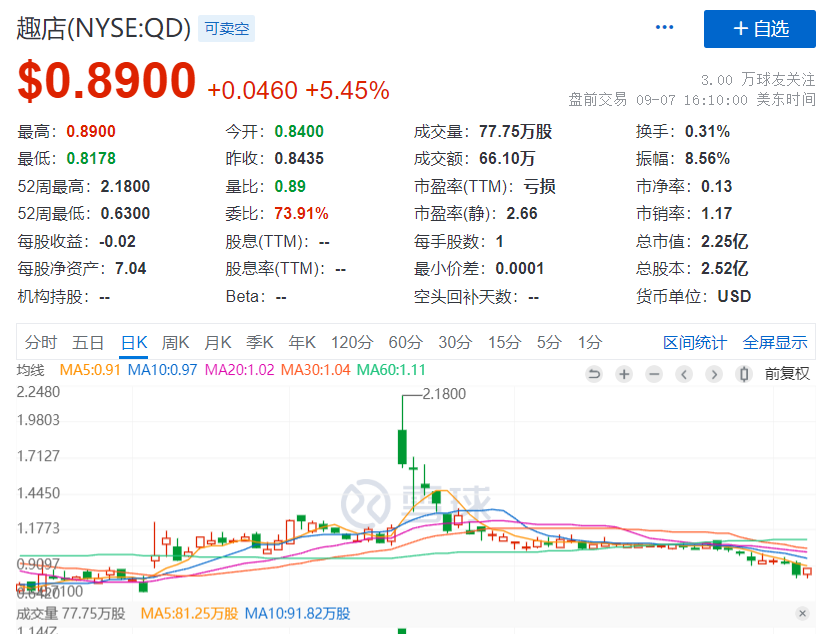Click the chart reset undo arrow icon

[x=594, y=374]
